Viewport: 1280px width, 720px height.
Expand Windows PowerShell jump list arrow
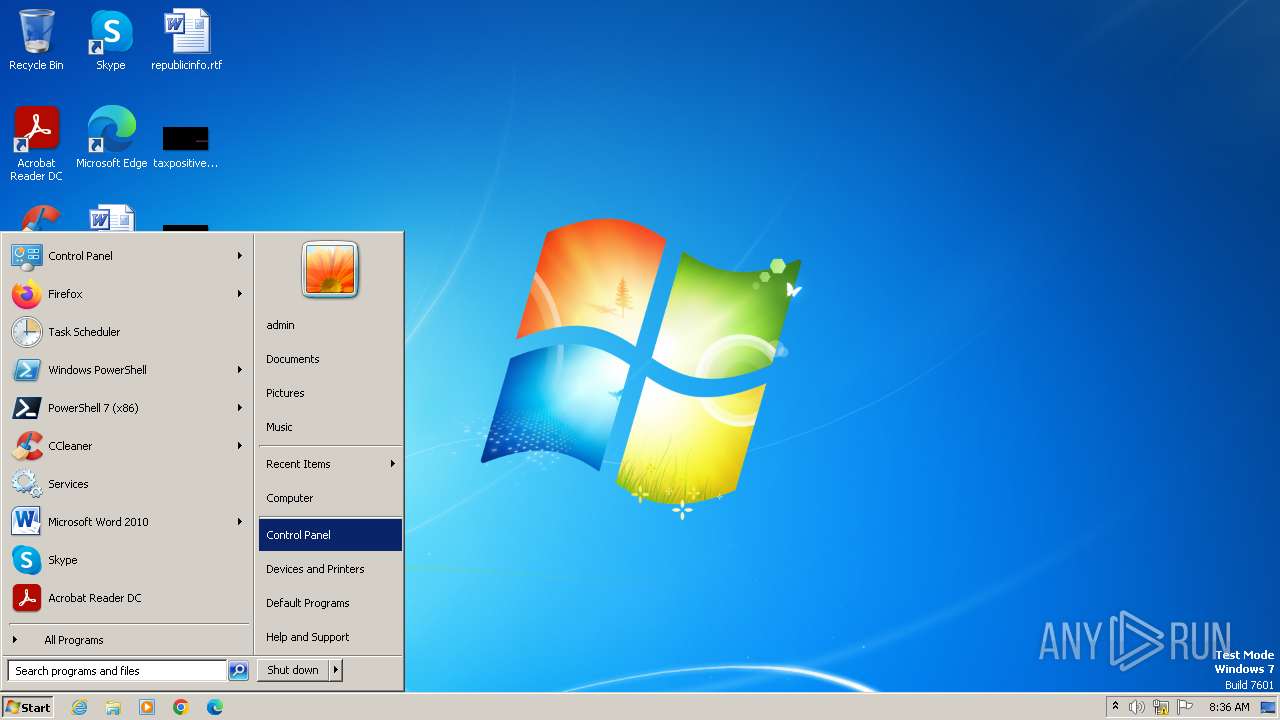tap(240, 370)
